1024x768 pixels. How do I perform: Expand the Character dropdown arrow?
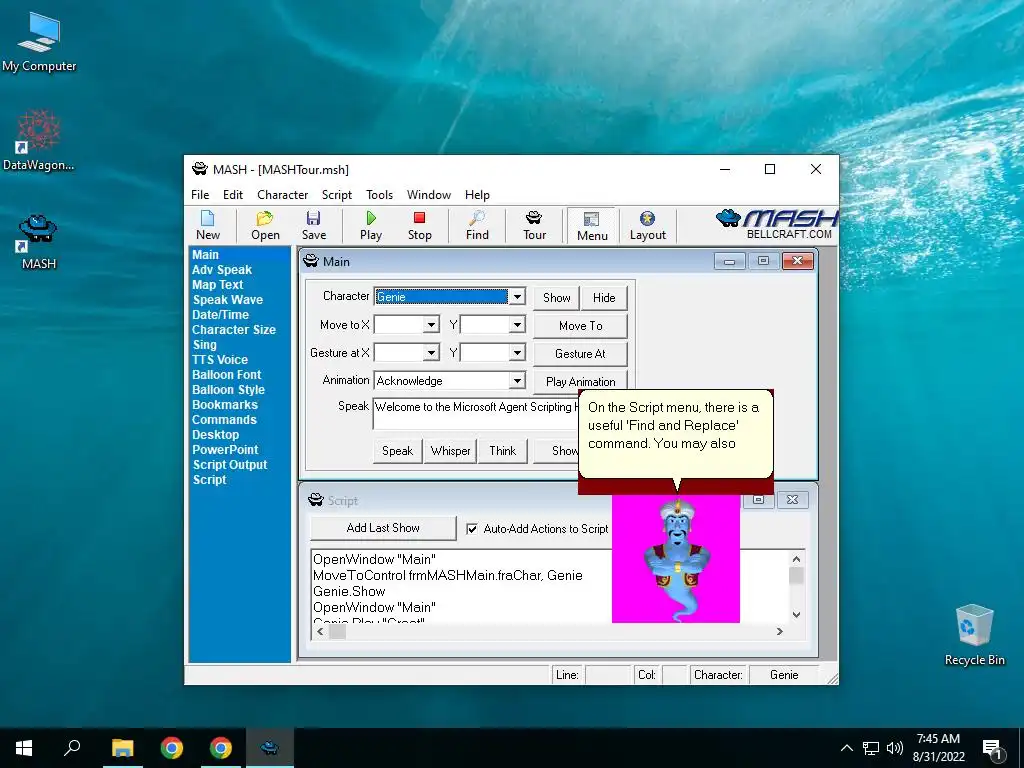(517, 296)
